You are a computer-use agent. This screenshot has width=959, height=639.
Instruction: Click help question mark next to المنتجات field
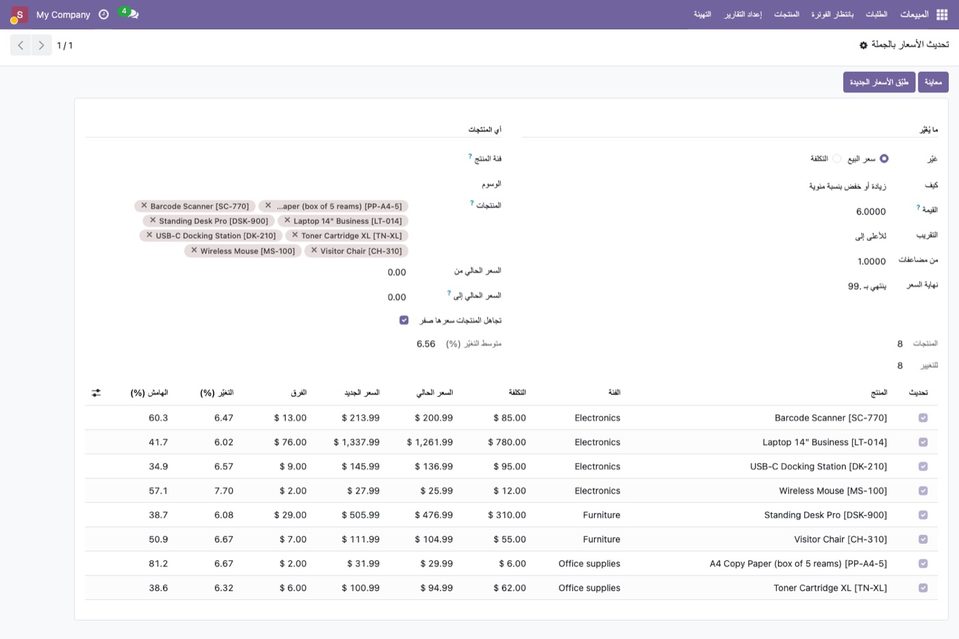472,203
